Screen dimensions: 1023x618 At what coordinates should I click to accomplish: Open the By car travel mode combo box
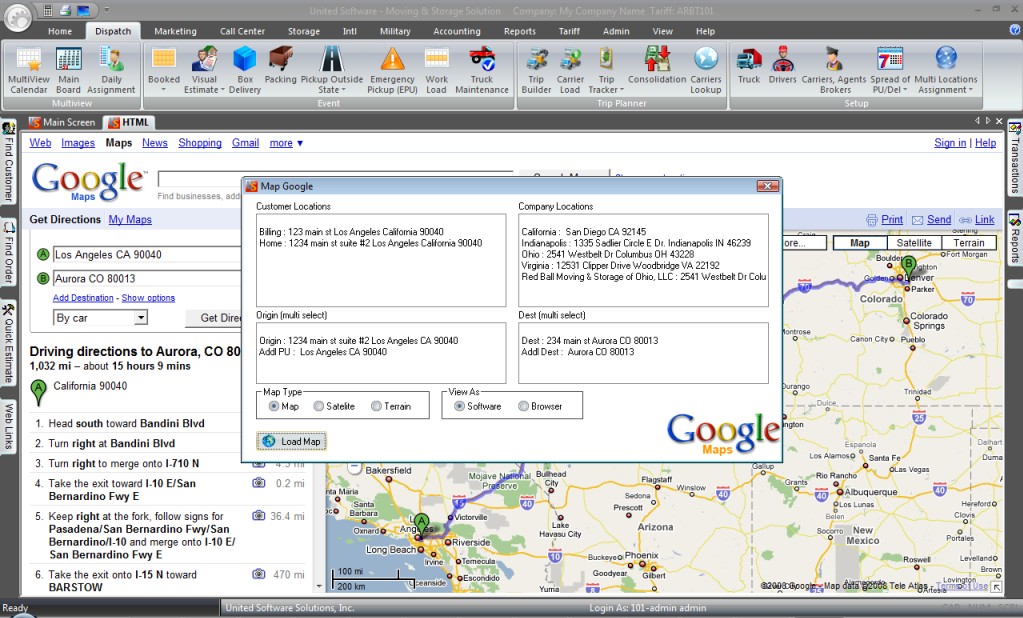click(x=100, y=318)
